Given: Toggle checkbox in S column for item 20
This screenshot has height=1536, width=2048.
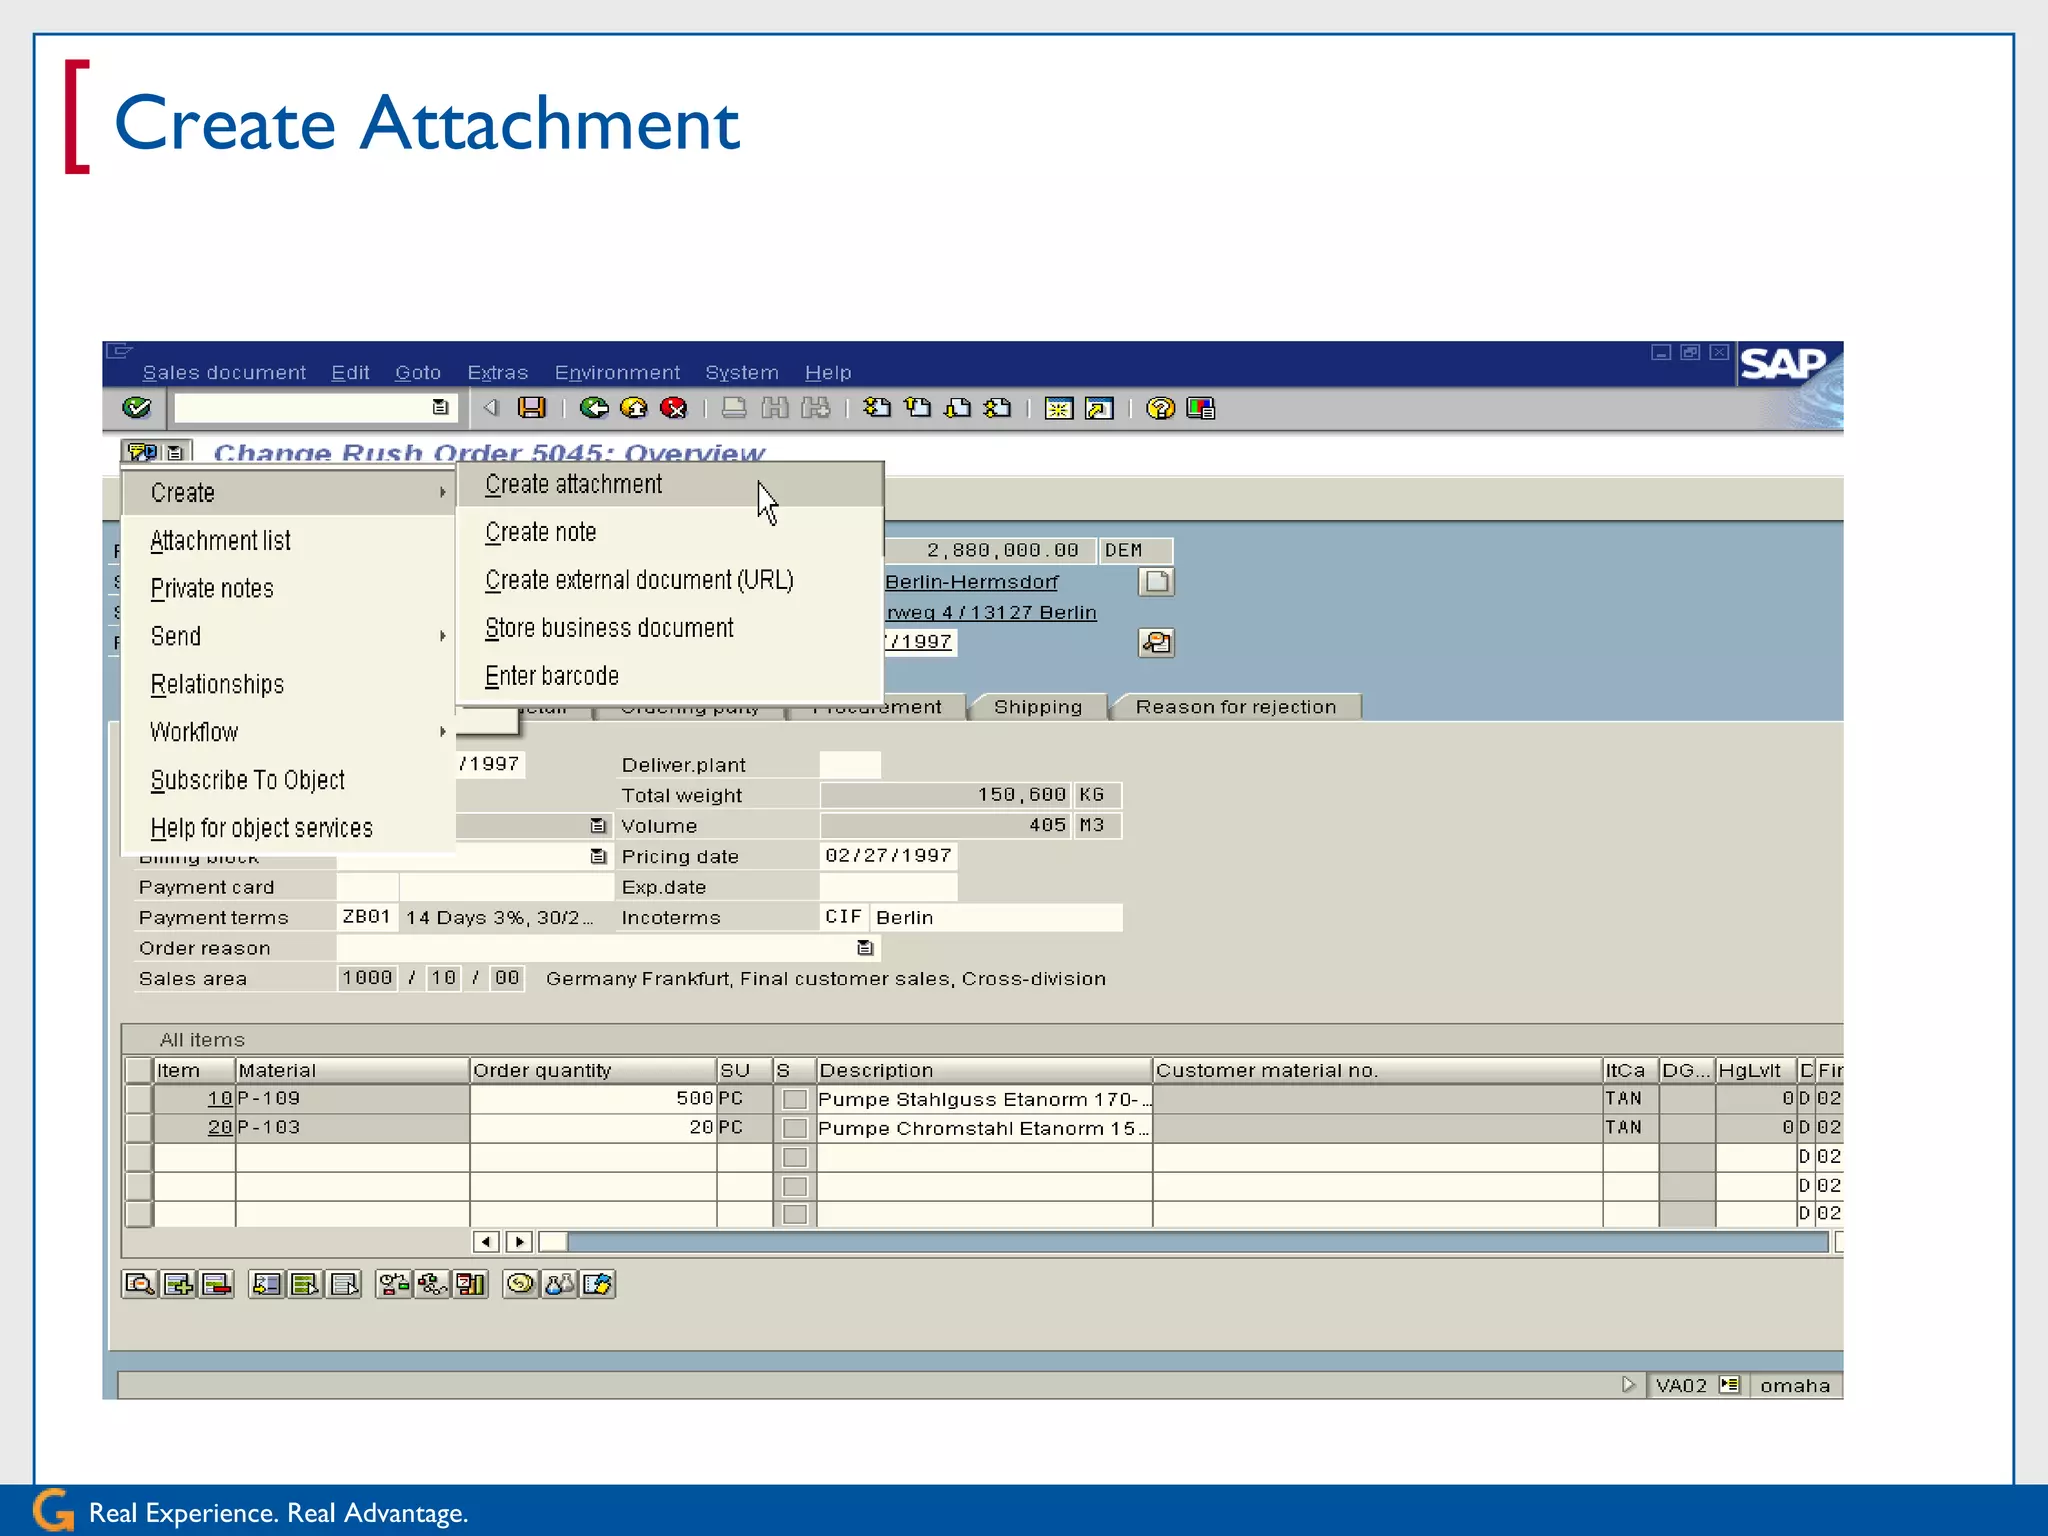Looking at the screenshot, I should [x=795, y=1128].
